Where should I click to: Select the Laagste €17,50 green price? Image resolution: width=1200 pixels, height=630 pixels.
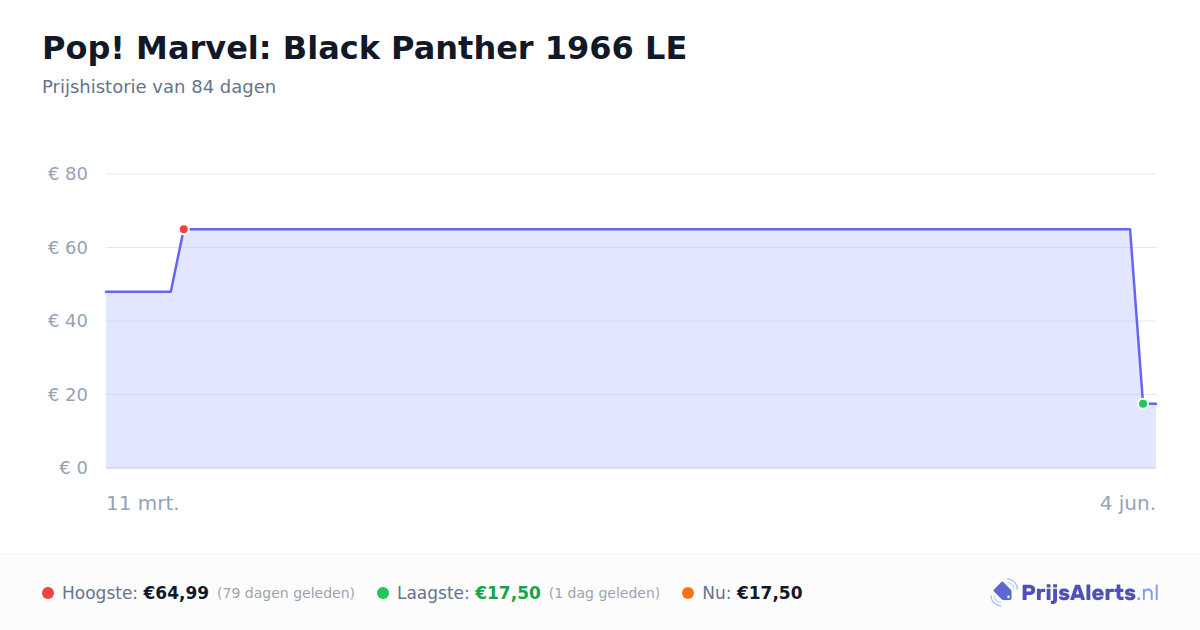[508, 593]
